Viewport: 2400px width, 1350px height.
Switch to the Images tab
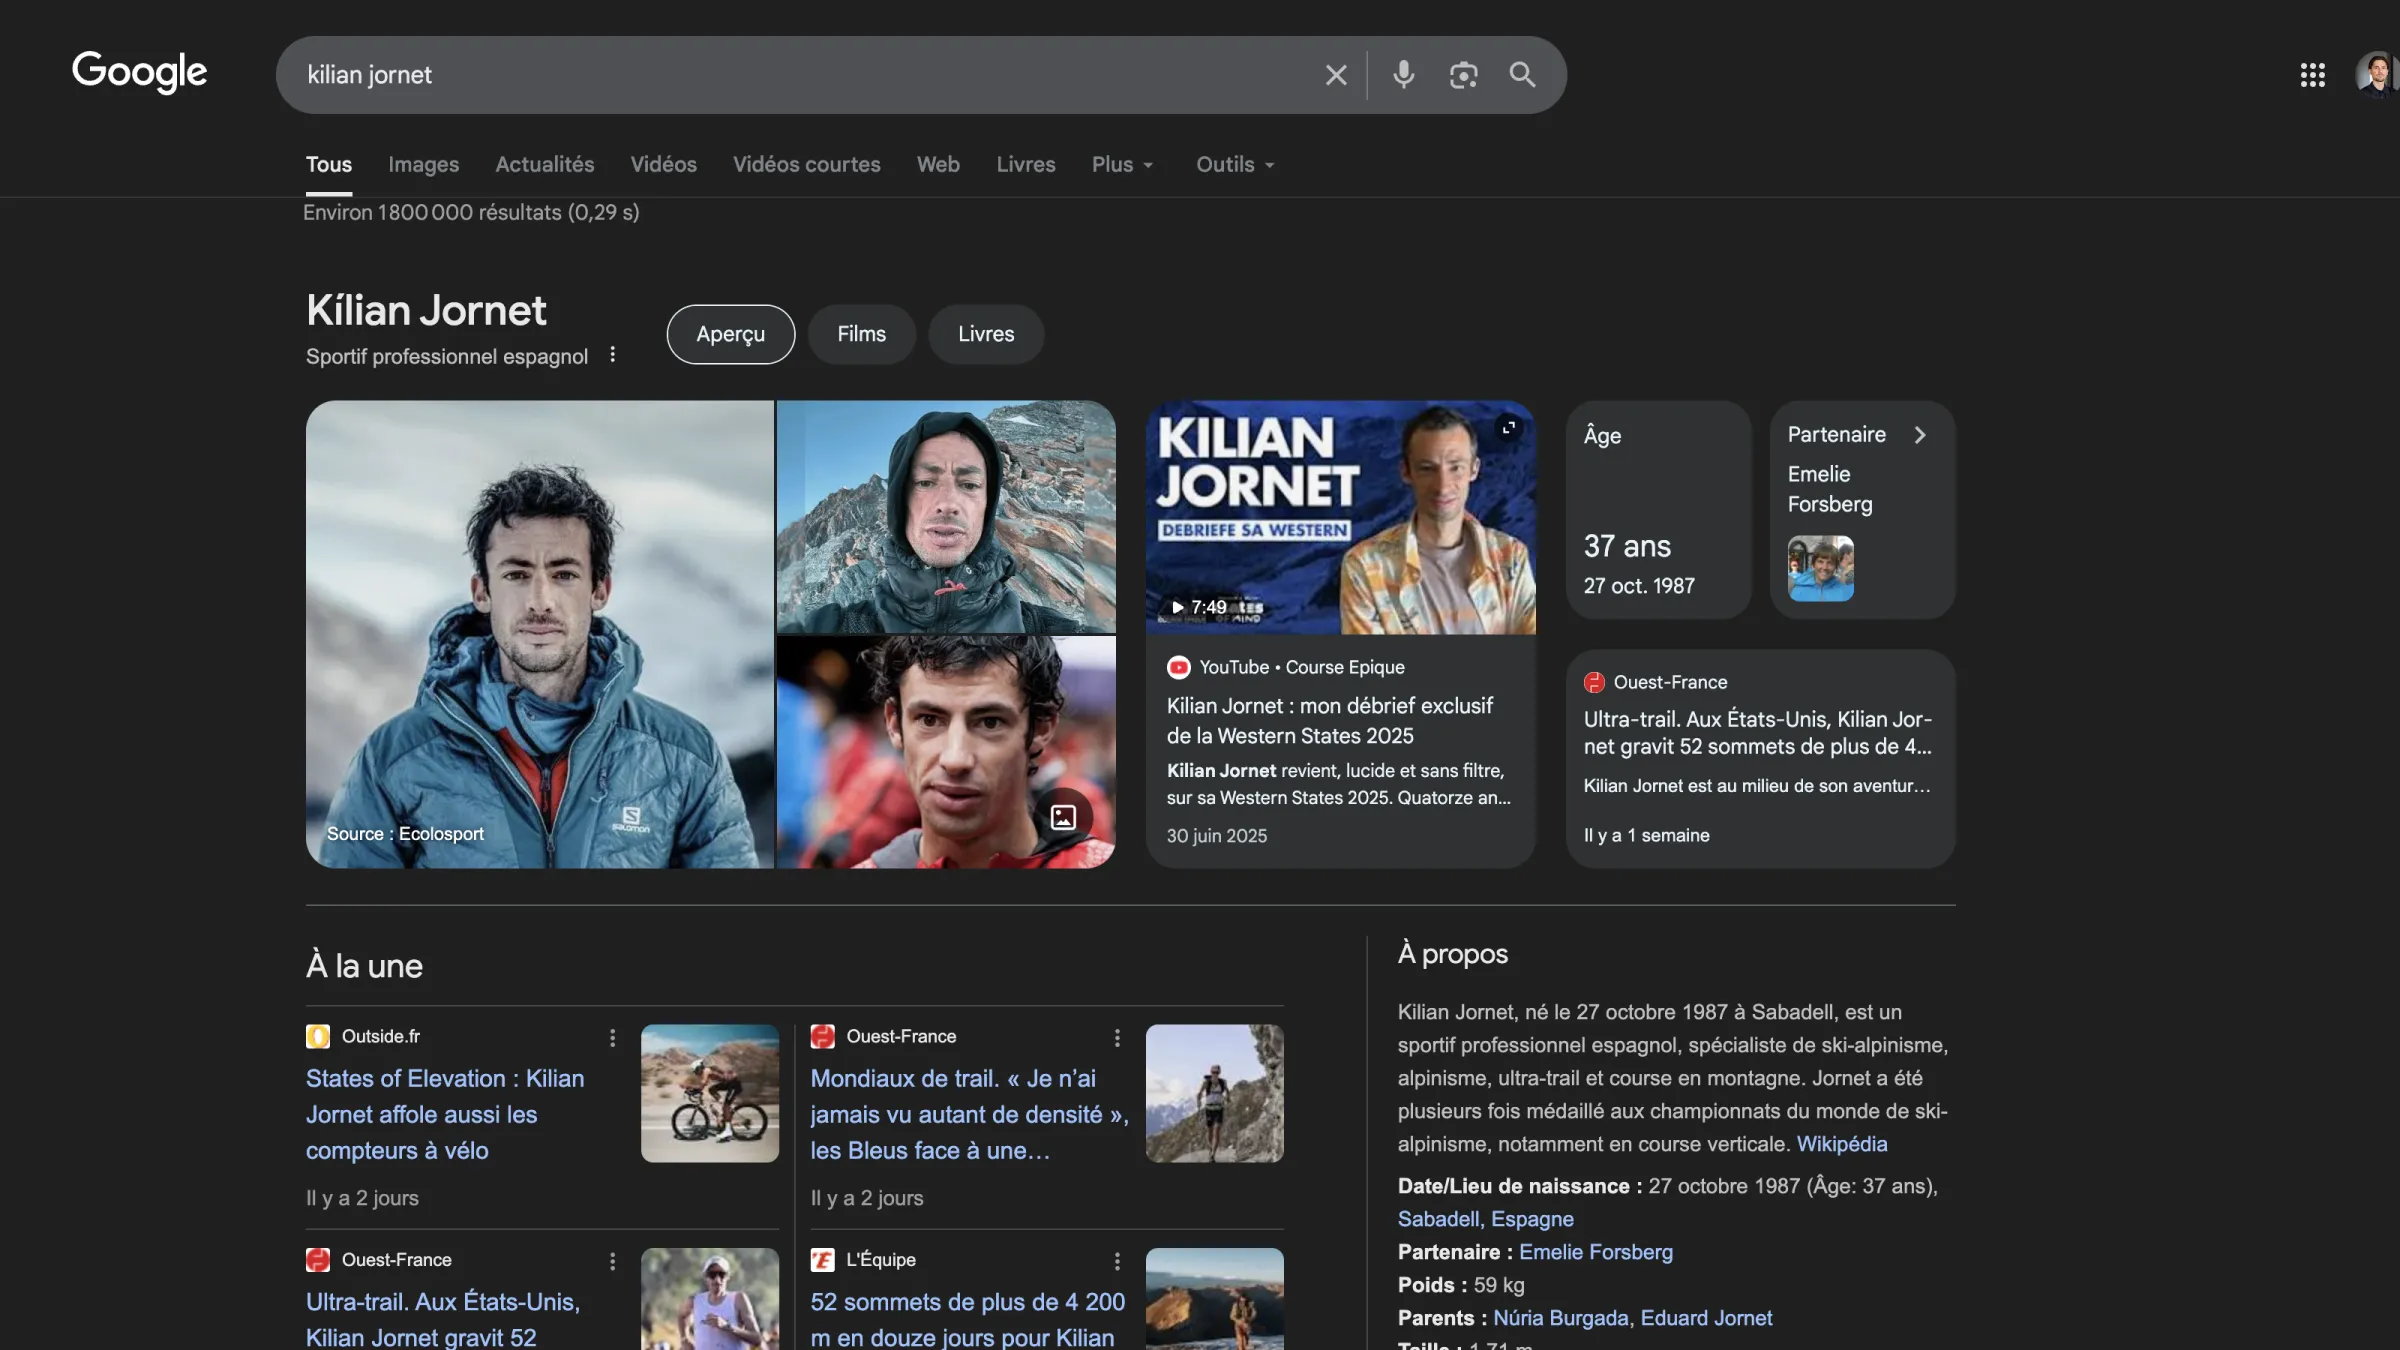423,165
